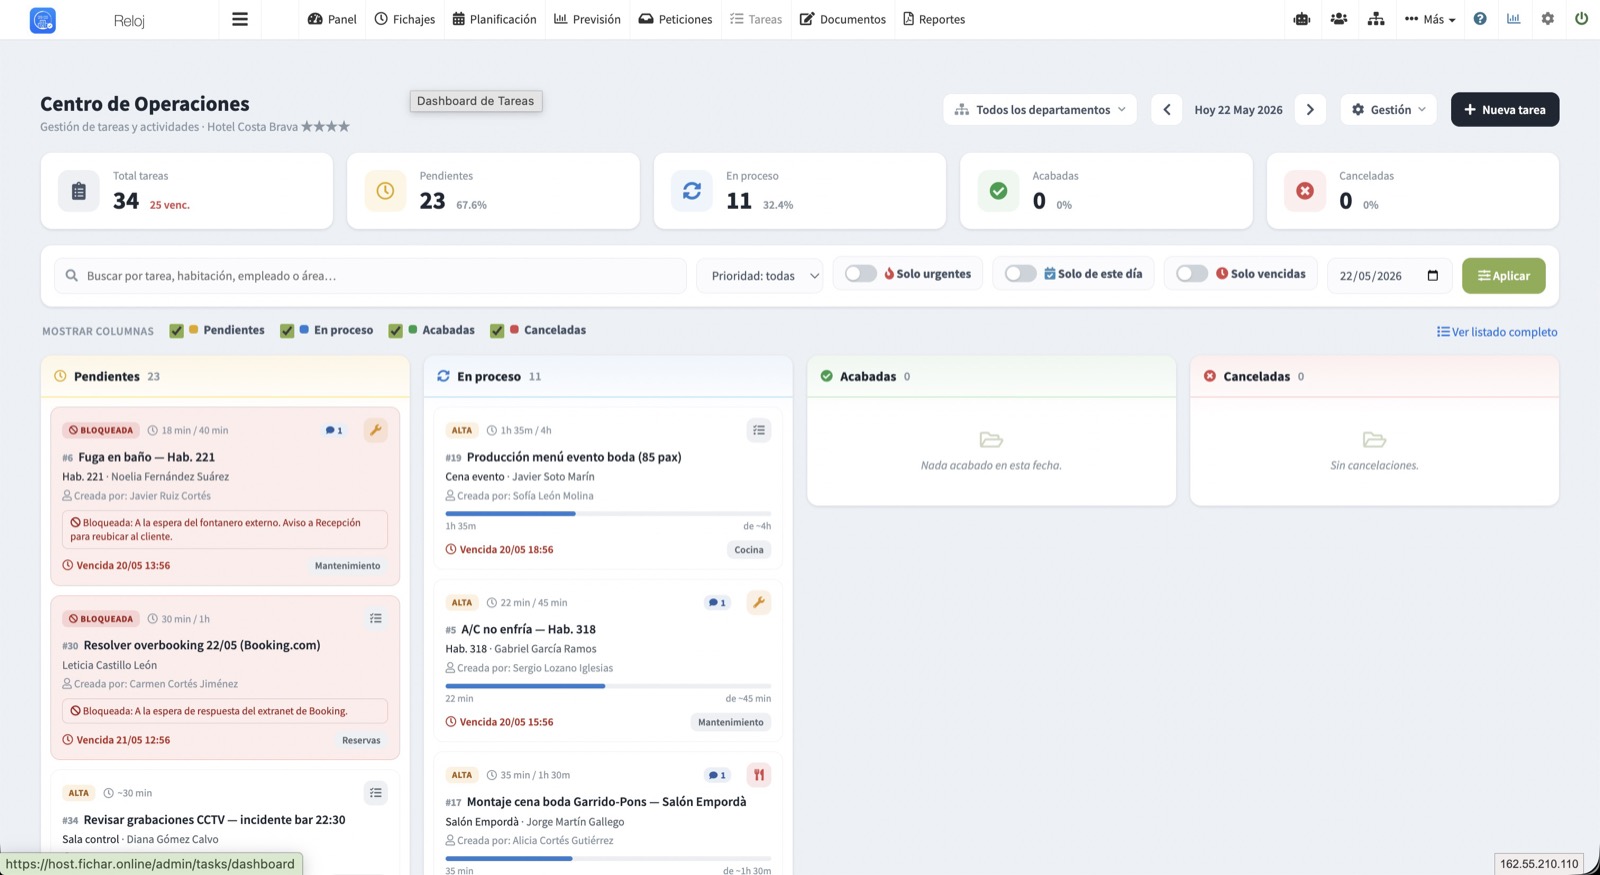Click checklist icon on Producción menú evento card
1600x875 pixels.
point(759,430)
